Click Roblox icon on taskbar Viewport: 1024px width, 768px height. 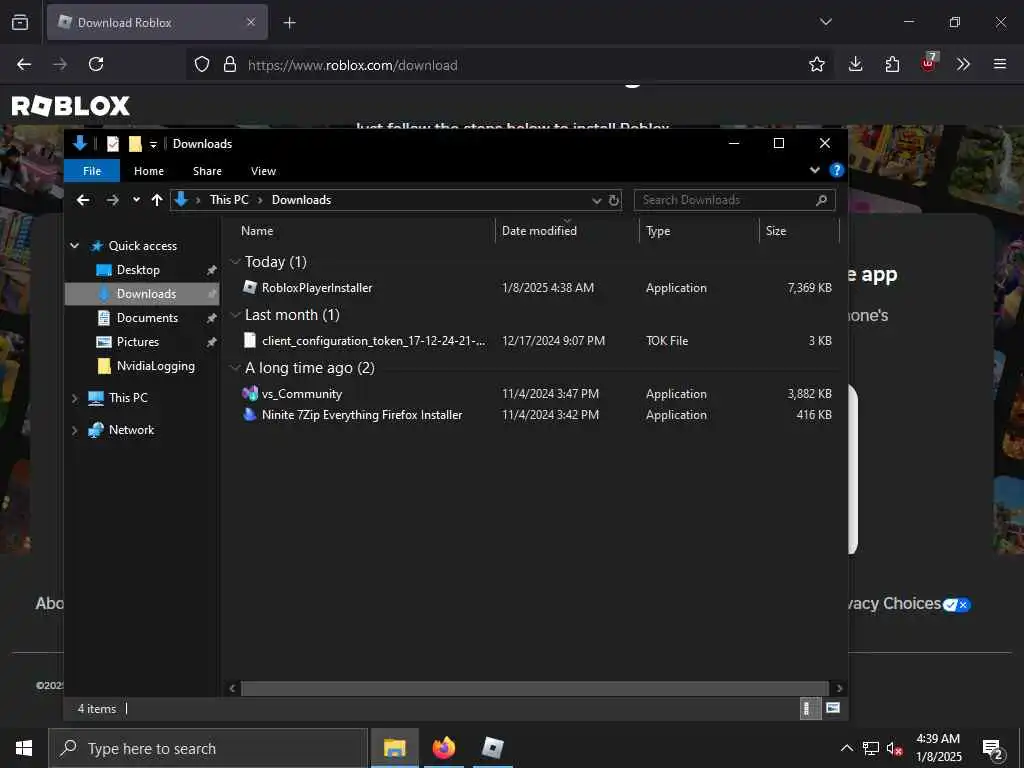click(x=492, y=748)
